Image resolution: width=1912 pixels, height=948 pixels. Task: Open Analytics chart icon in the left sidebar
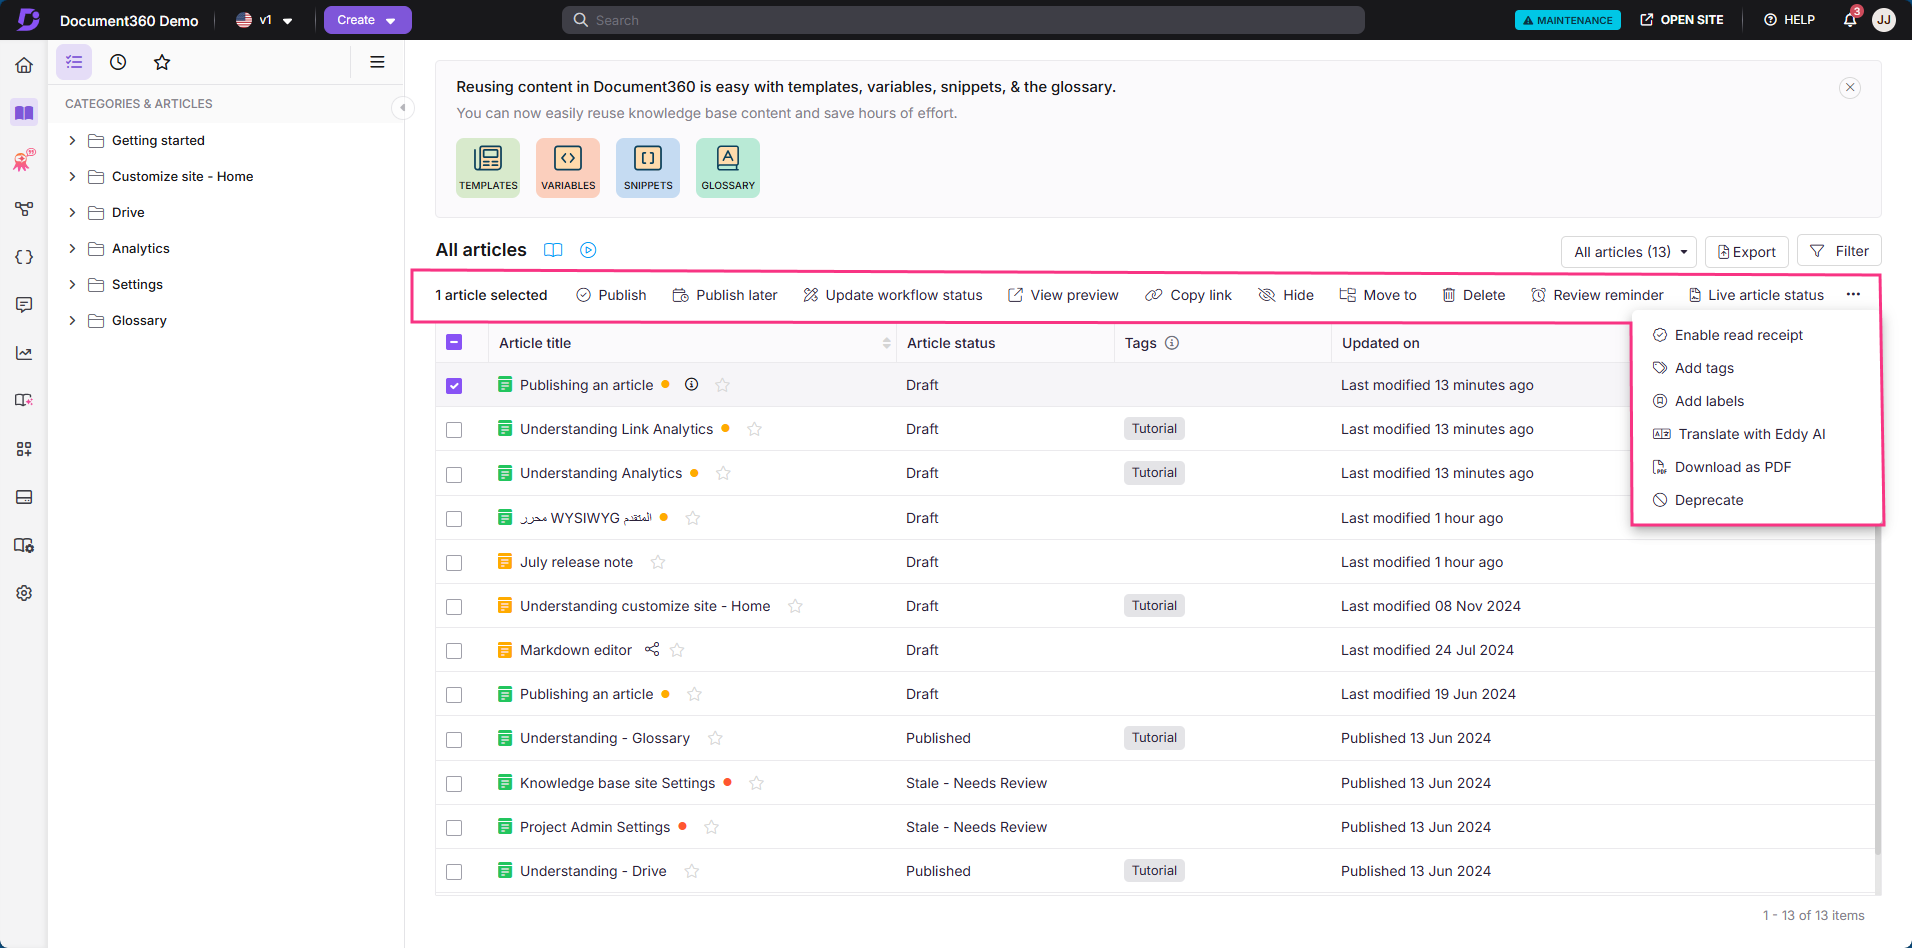point(23,352)
